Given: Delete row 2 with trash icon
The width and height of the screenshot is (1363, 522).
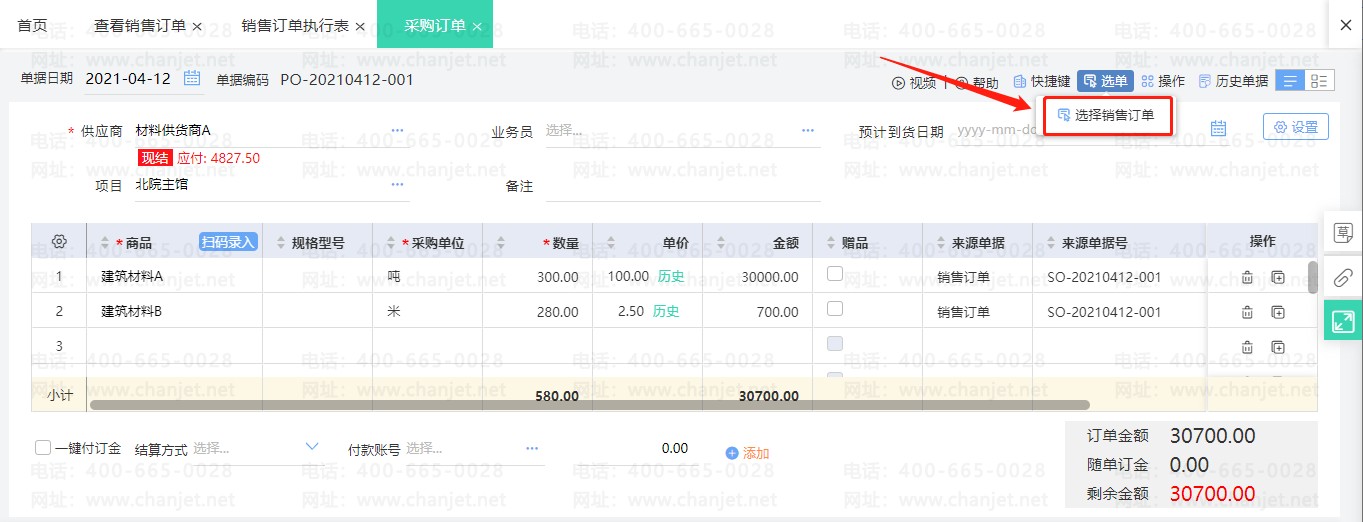Looking at the screenshot, I should point(1247,313).
